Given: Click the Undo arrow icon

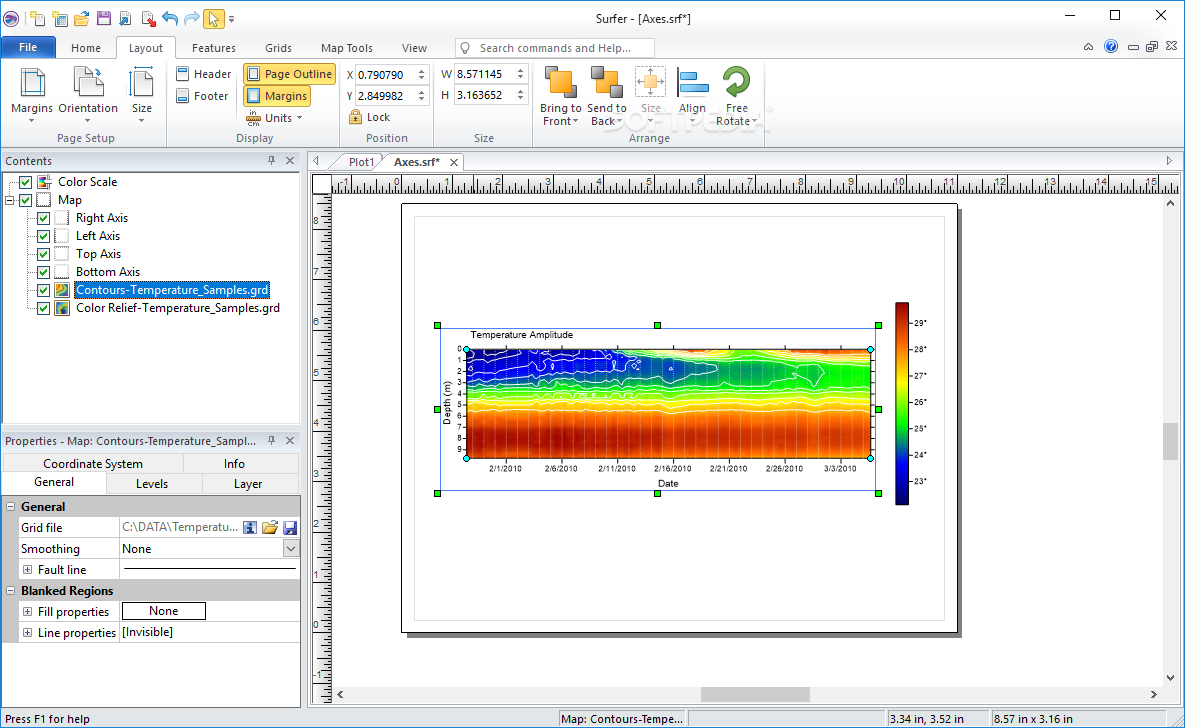Looking at the screenshot, I should (x=170, y=18).
